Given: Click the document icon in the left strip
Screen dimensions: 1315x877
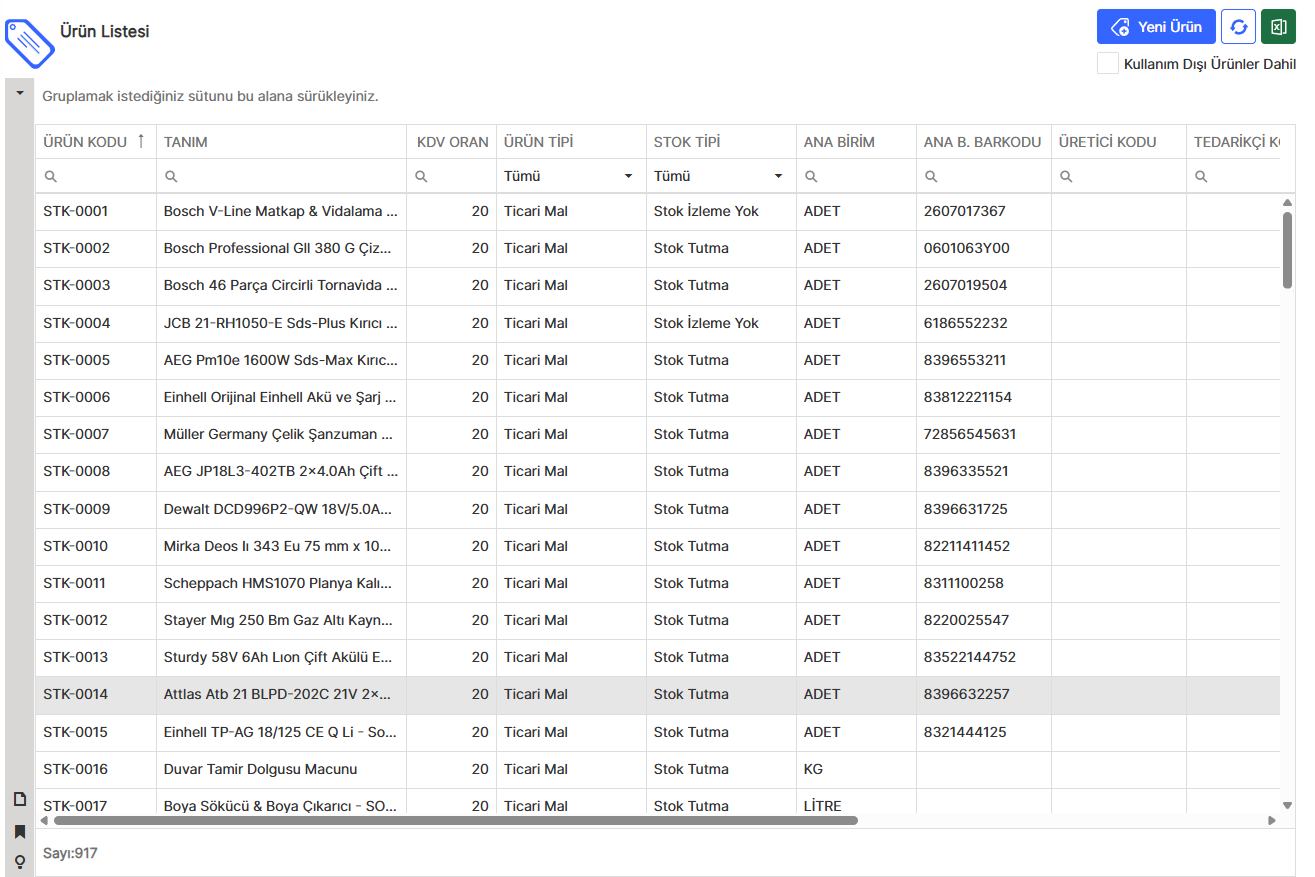Looking at the screenshot, I should coord(19,799).
